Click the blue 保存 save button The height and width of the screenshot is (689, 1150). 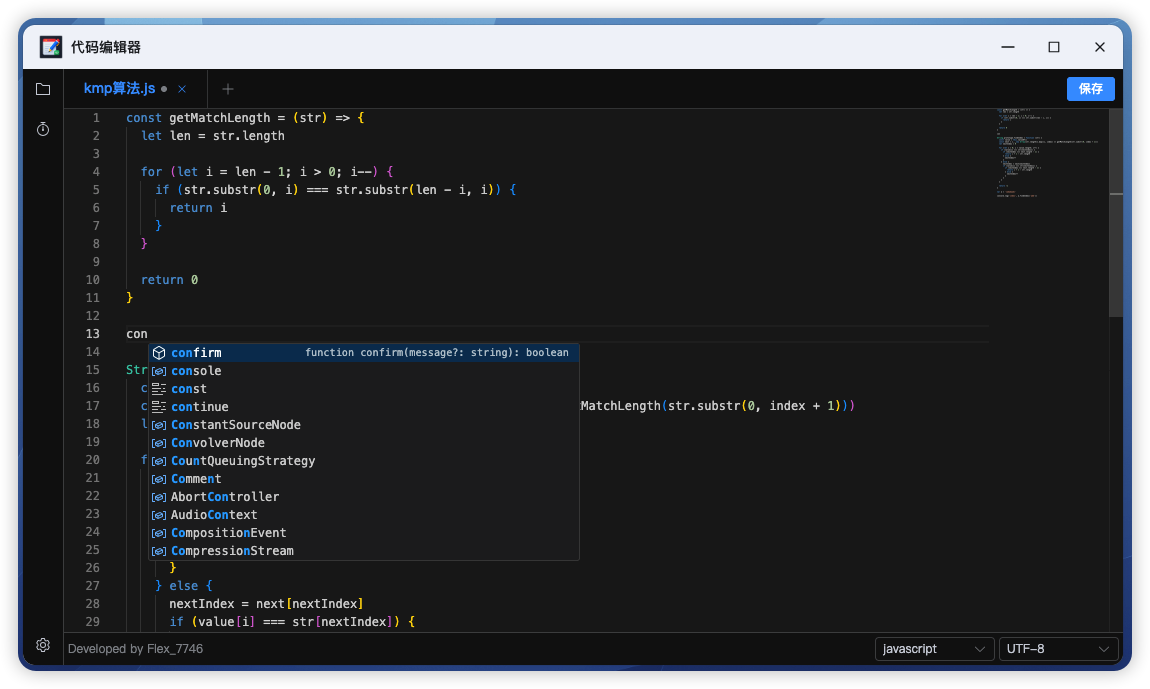pos(1090,89)
